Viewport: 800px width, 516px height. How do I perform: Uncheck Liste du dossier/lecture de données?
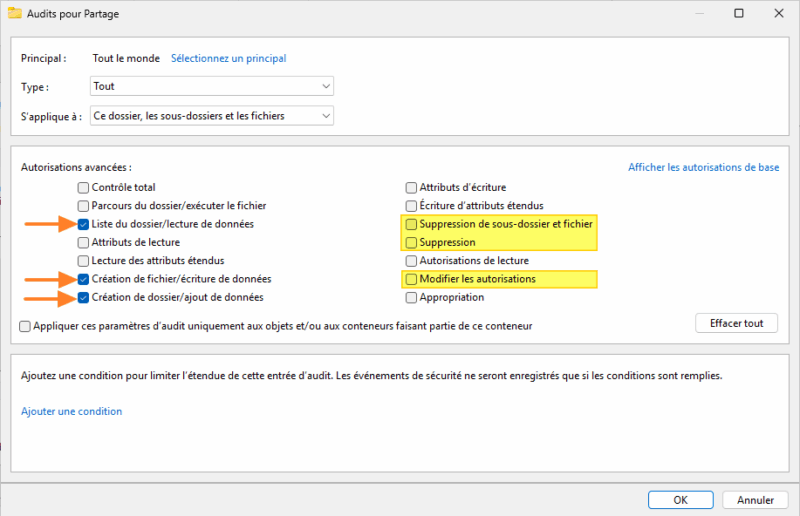pos(84,224)
